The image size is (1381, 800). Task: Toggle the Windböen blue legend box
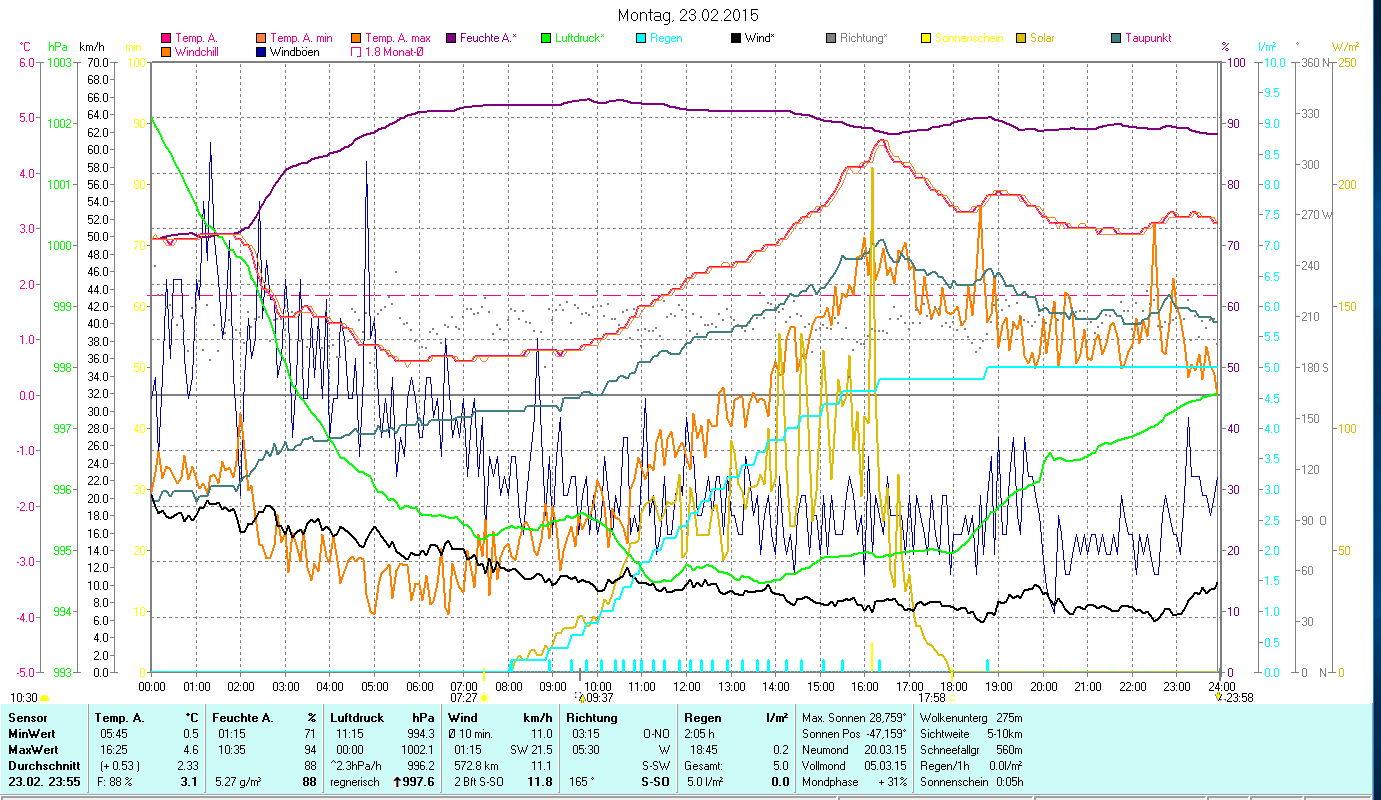[x=263, y=52]
